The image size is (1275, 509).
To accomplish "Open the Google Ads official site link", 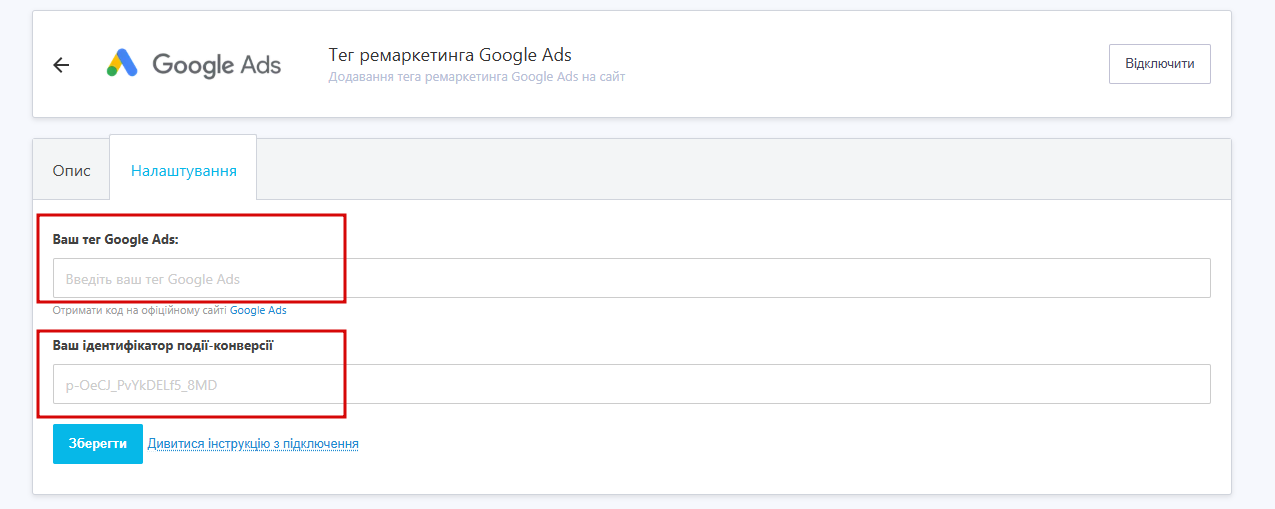I will (258, 311).
